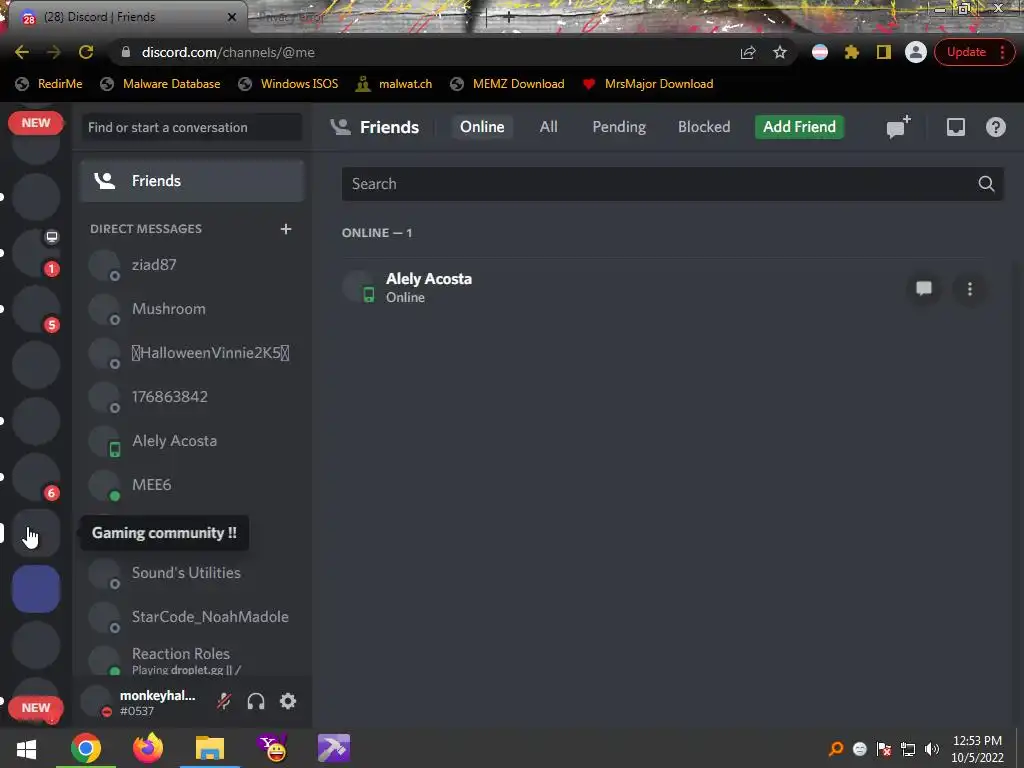Open the Discord Help icon
The width and height of the screenshot is (1024, 768).
(995, 127)
